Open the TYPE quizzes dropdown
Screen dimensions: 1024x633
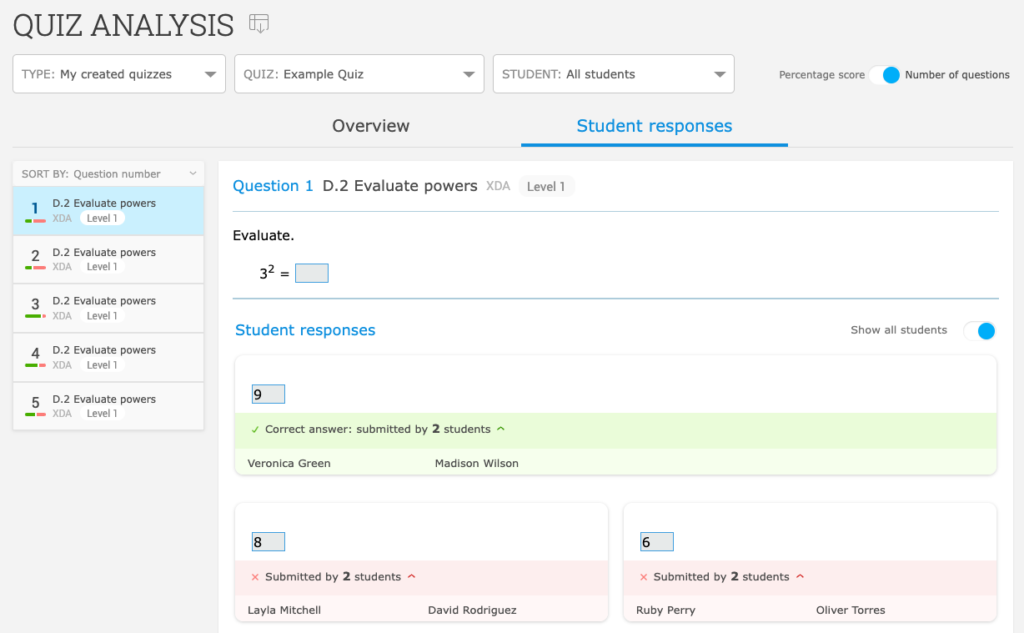(210, 73)
